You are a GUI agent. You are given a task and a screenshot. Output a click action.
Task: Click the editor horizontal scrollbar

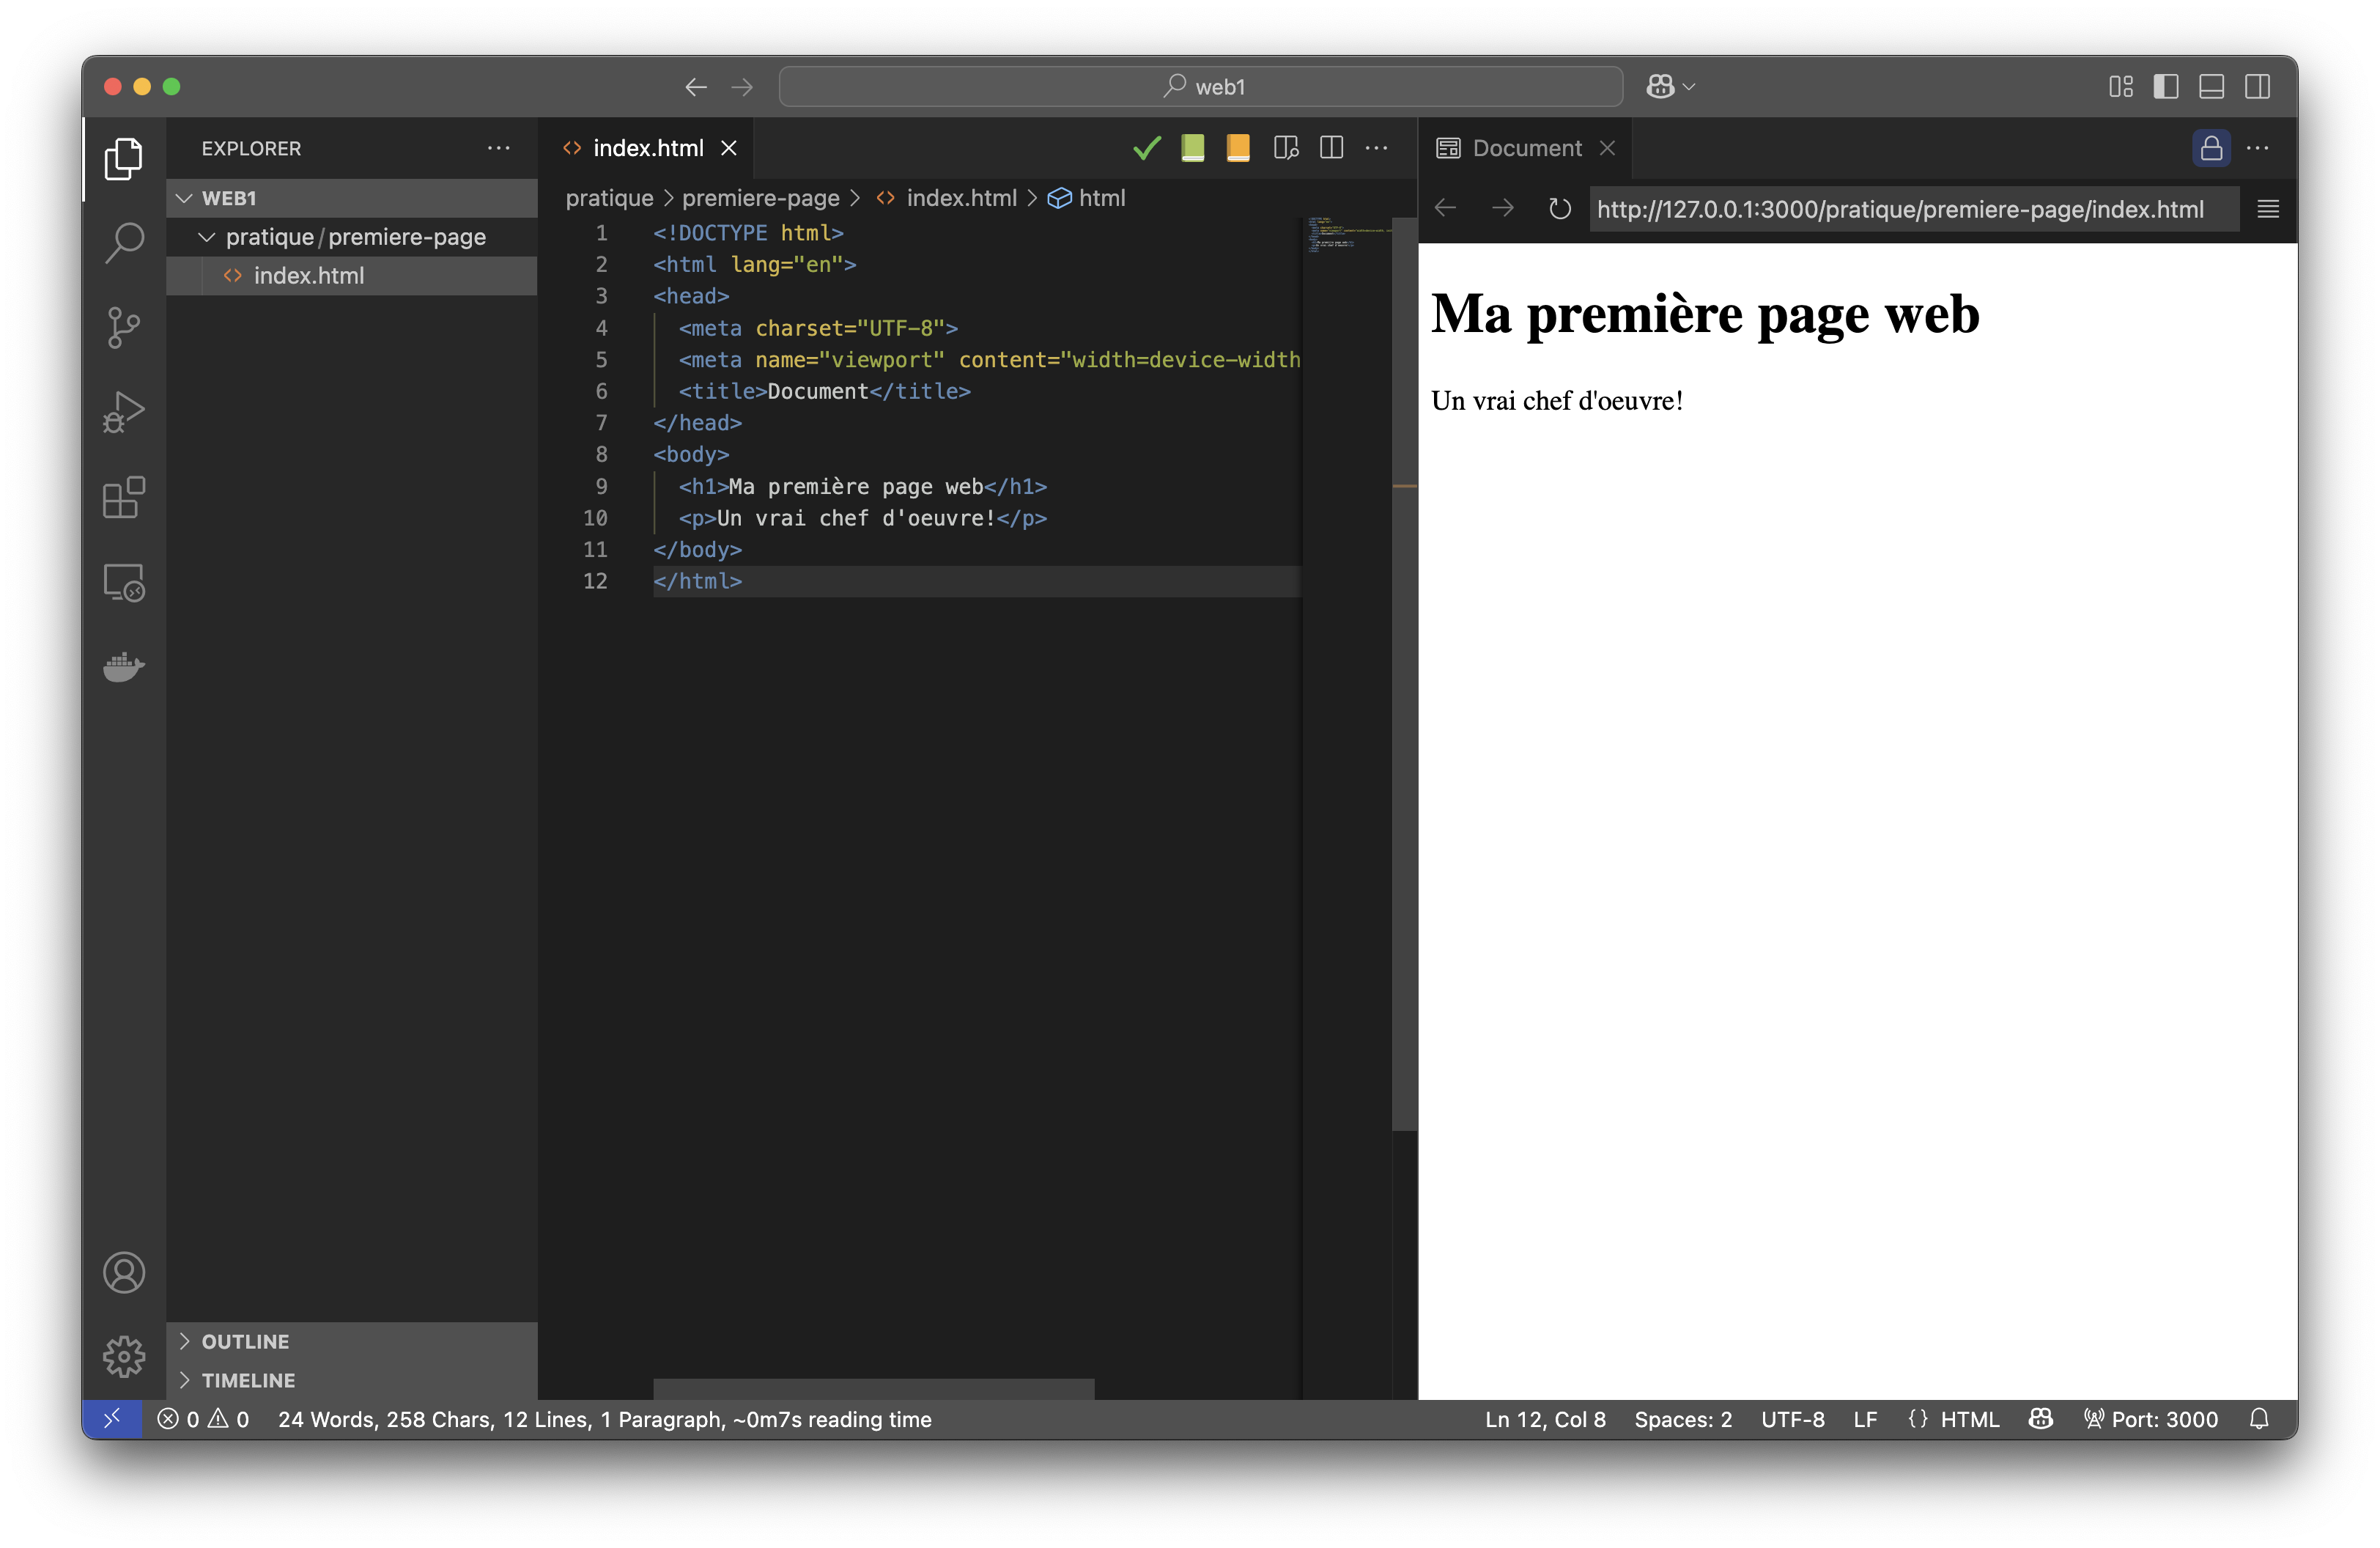click(873, 1389)
